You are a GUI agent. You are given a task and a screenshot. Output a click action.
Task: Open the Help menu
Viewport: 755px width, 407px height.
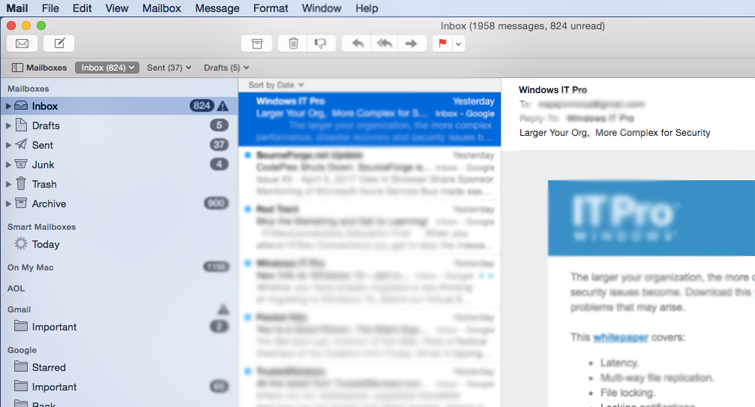click(x=366, y=8)
